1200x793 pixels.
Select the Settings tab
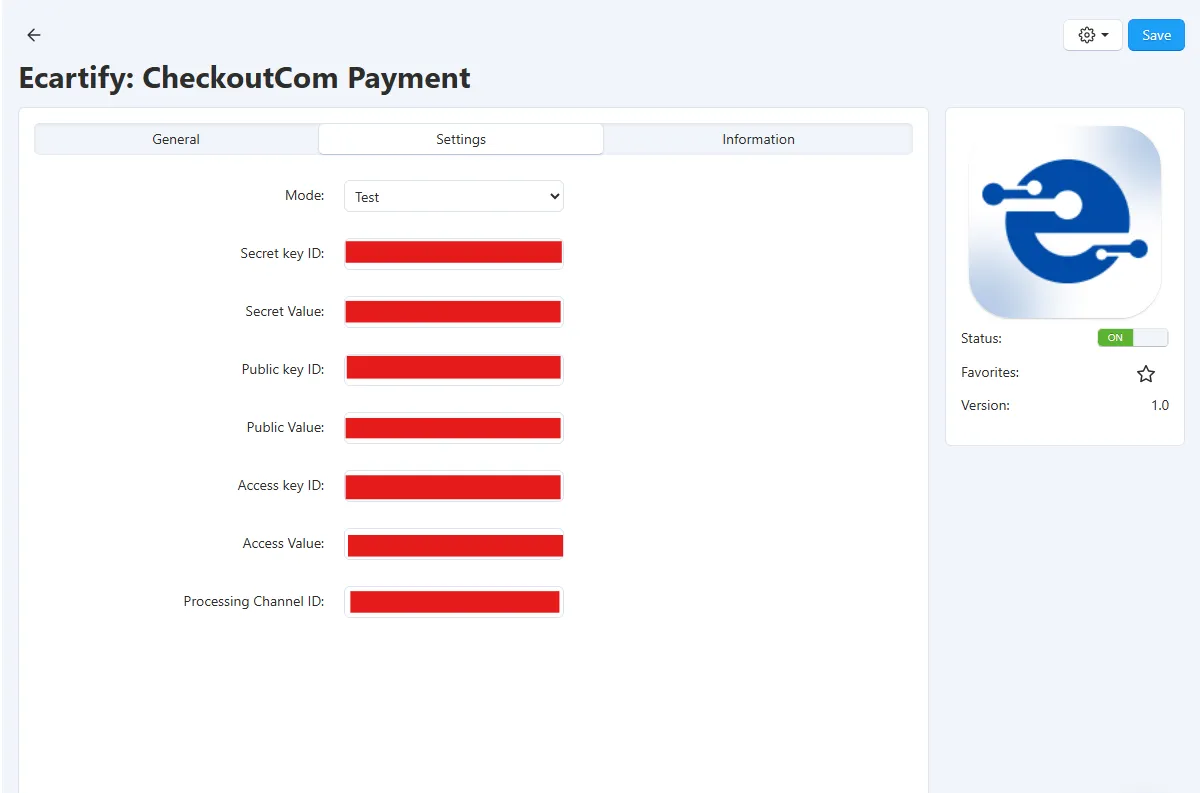[x=461, y=139]
